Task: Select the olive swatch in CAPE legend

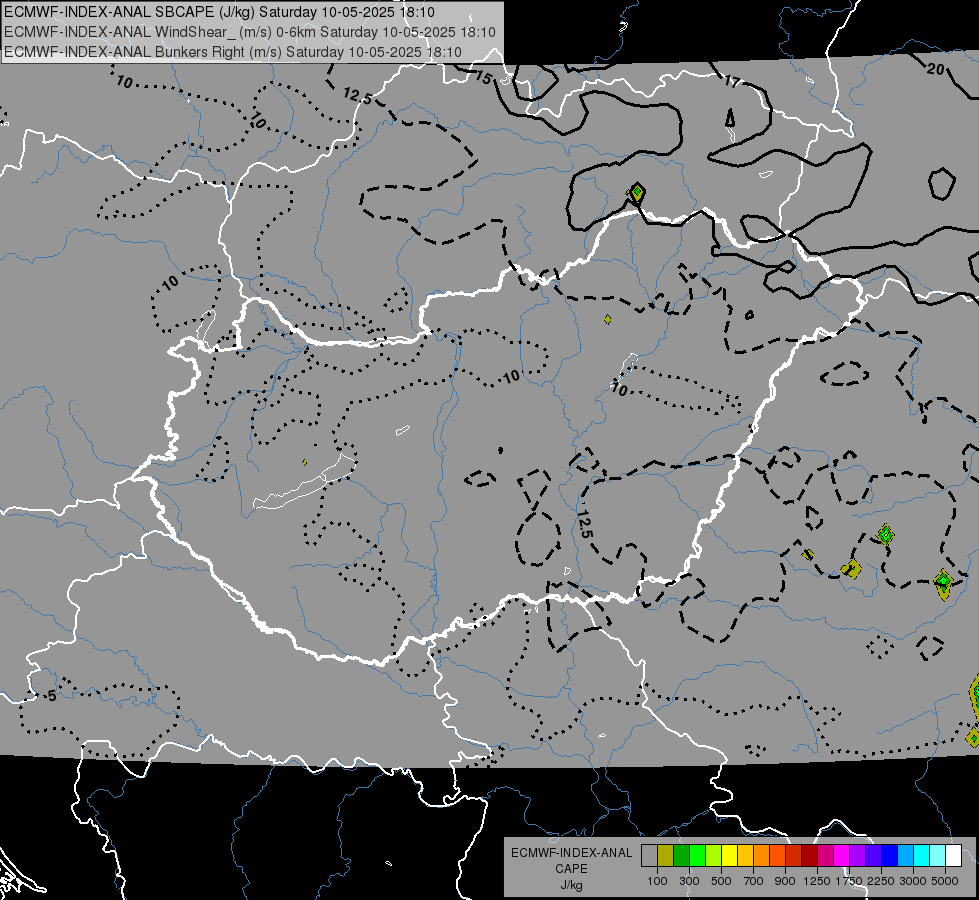Action: pos(666,855)
